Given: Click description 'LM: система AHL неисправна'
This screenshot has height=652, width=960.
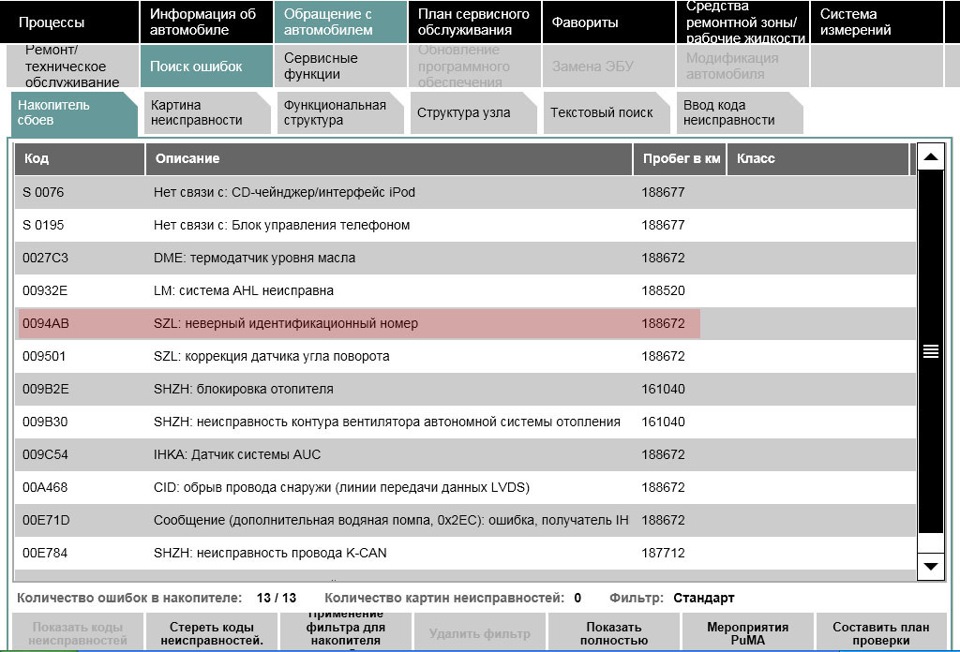Looking at the screenshot, I should click(x=244, y=291).
